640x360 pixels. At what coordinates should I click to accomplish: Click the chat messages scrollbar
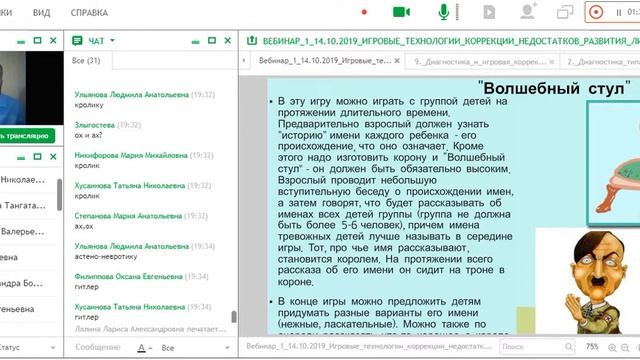(x=233, y=317)
